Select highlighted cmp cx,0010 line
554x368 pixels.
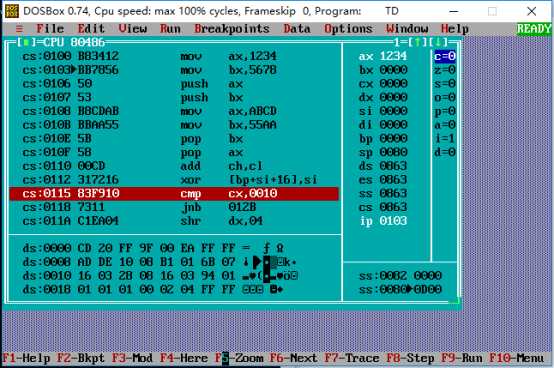(x=174, y=194)
